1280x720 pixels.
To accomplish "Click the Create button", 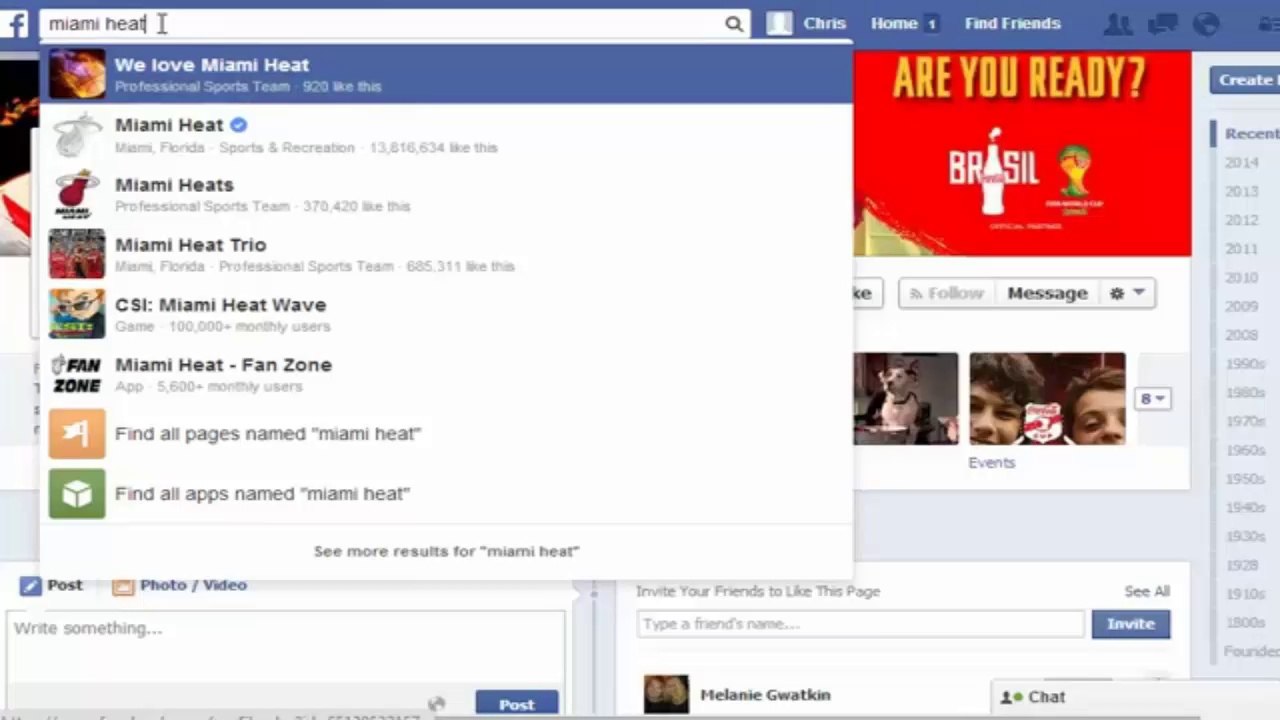I will click(x=1244, y=80).
